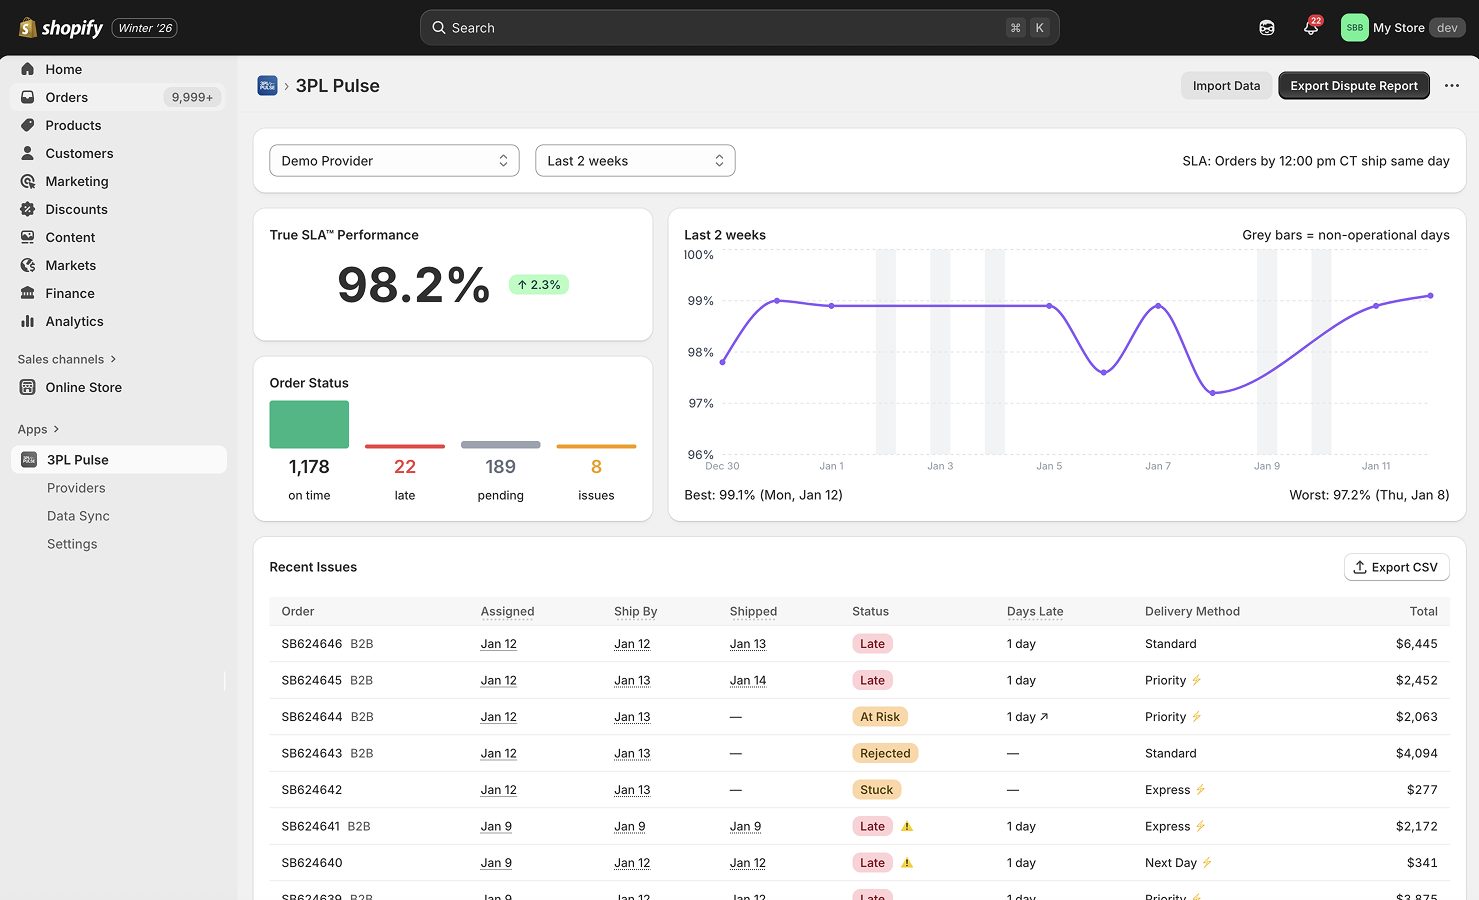This screenshot has height=900, width=1479.
Task: Click the Export Dispute Report button
Action: [x=1353, y=85]
